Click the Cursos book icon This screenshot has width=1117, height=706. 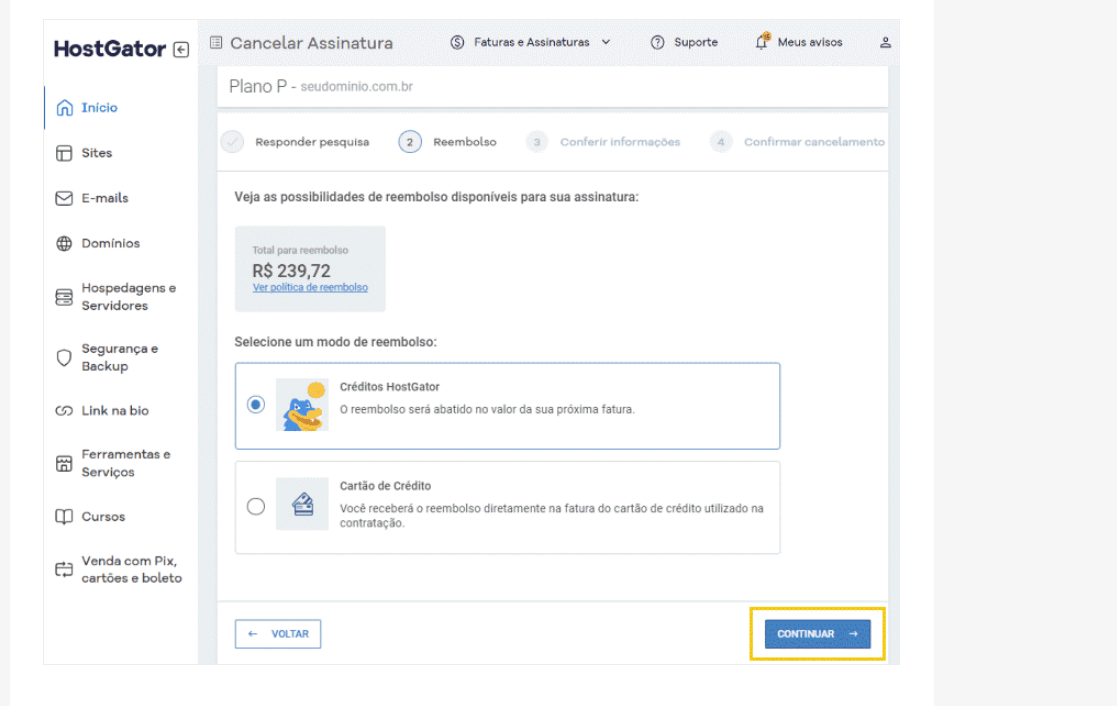pos(64,517)
